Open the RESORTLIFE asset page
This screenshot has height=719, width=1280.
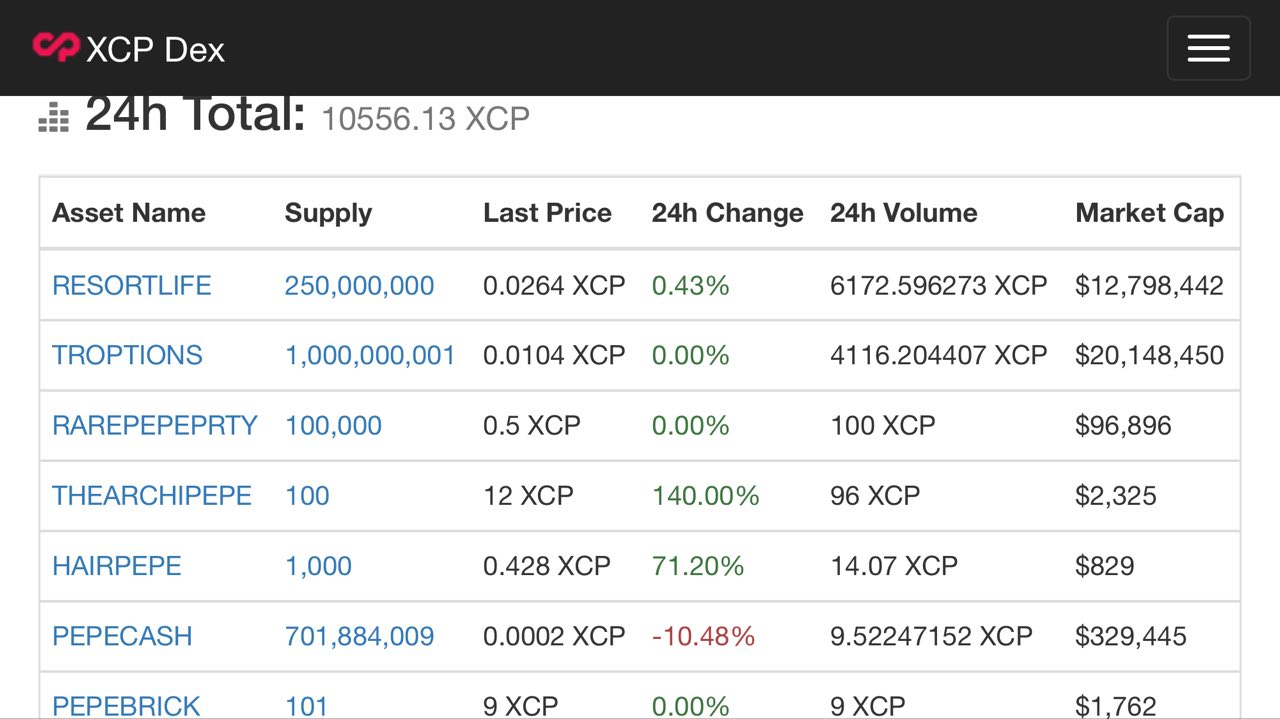[x=132, y=285]
